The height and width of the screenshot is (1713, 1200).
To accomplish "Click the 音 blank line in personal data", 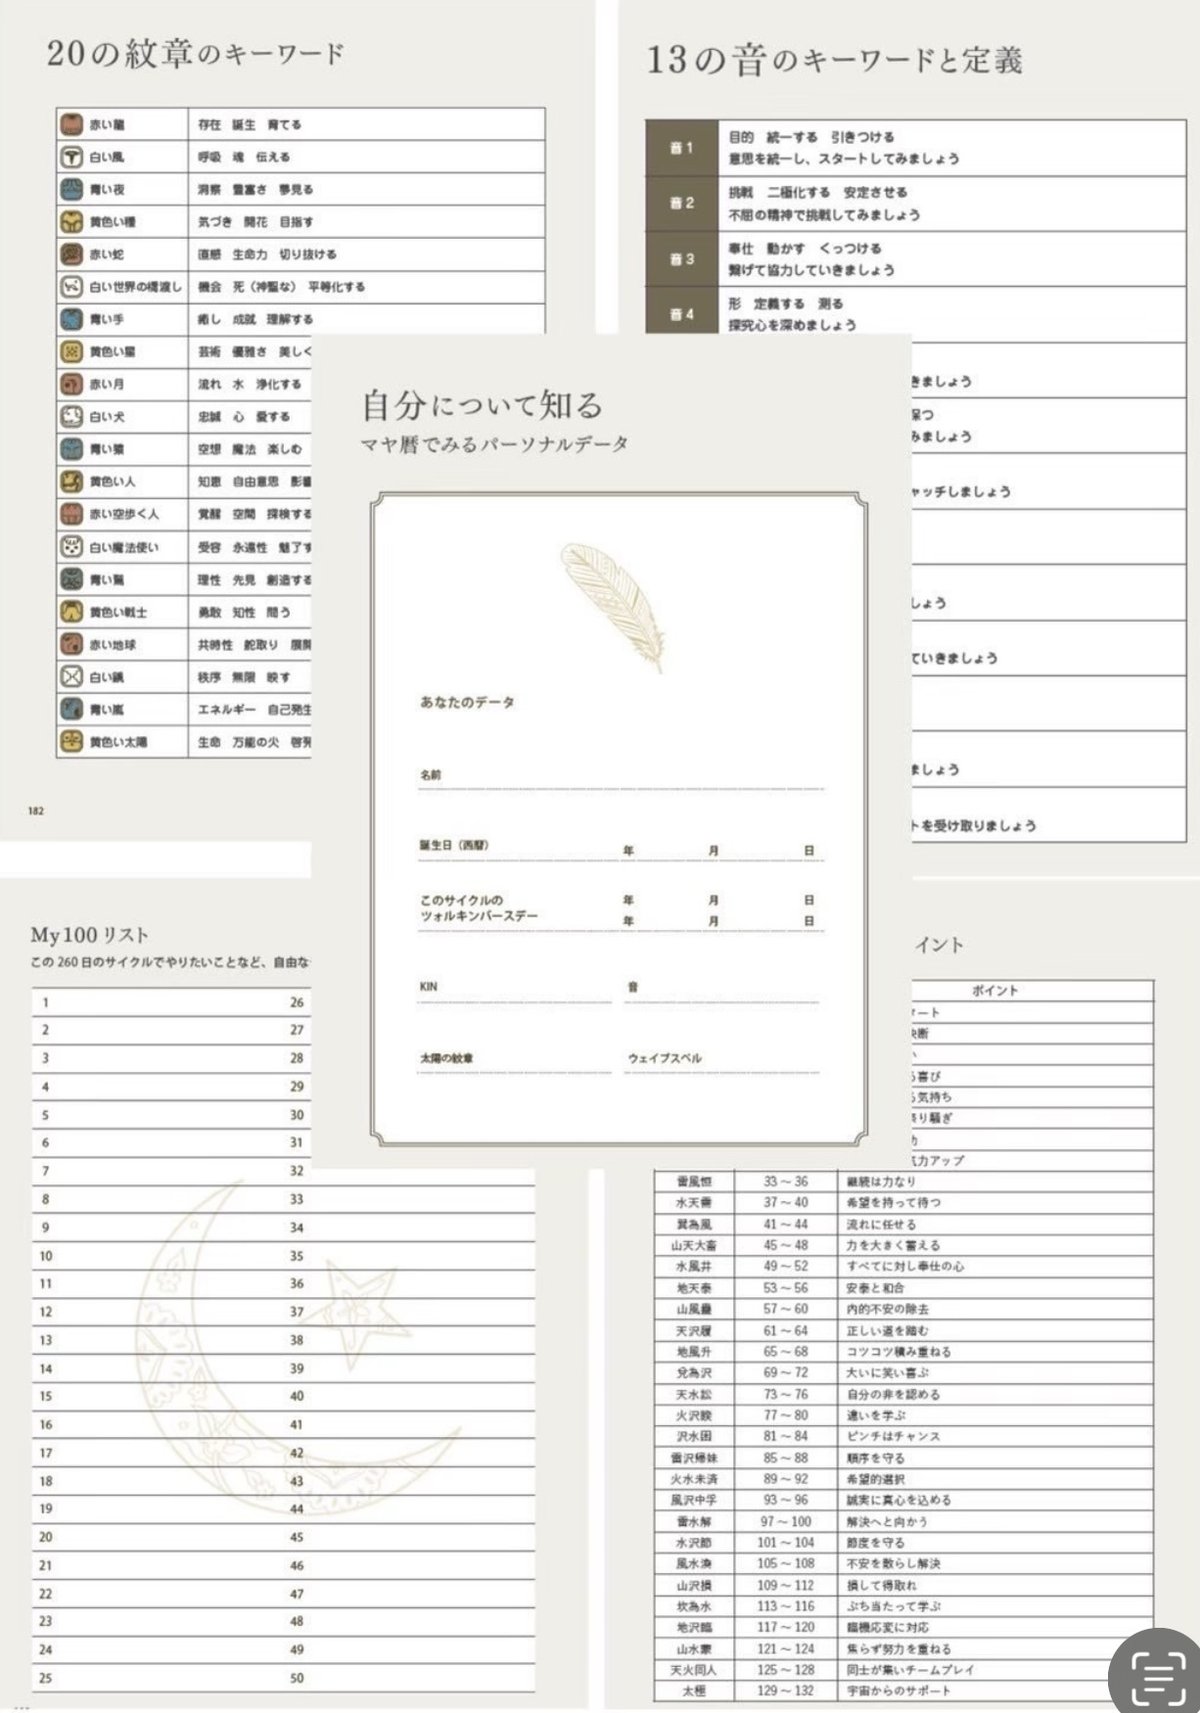I will [x=722, y=990].
